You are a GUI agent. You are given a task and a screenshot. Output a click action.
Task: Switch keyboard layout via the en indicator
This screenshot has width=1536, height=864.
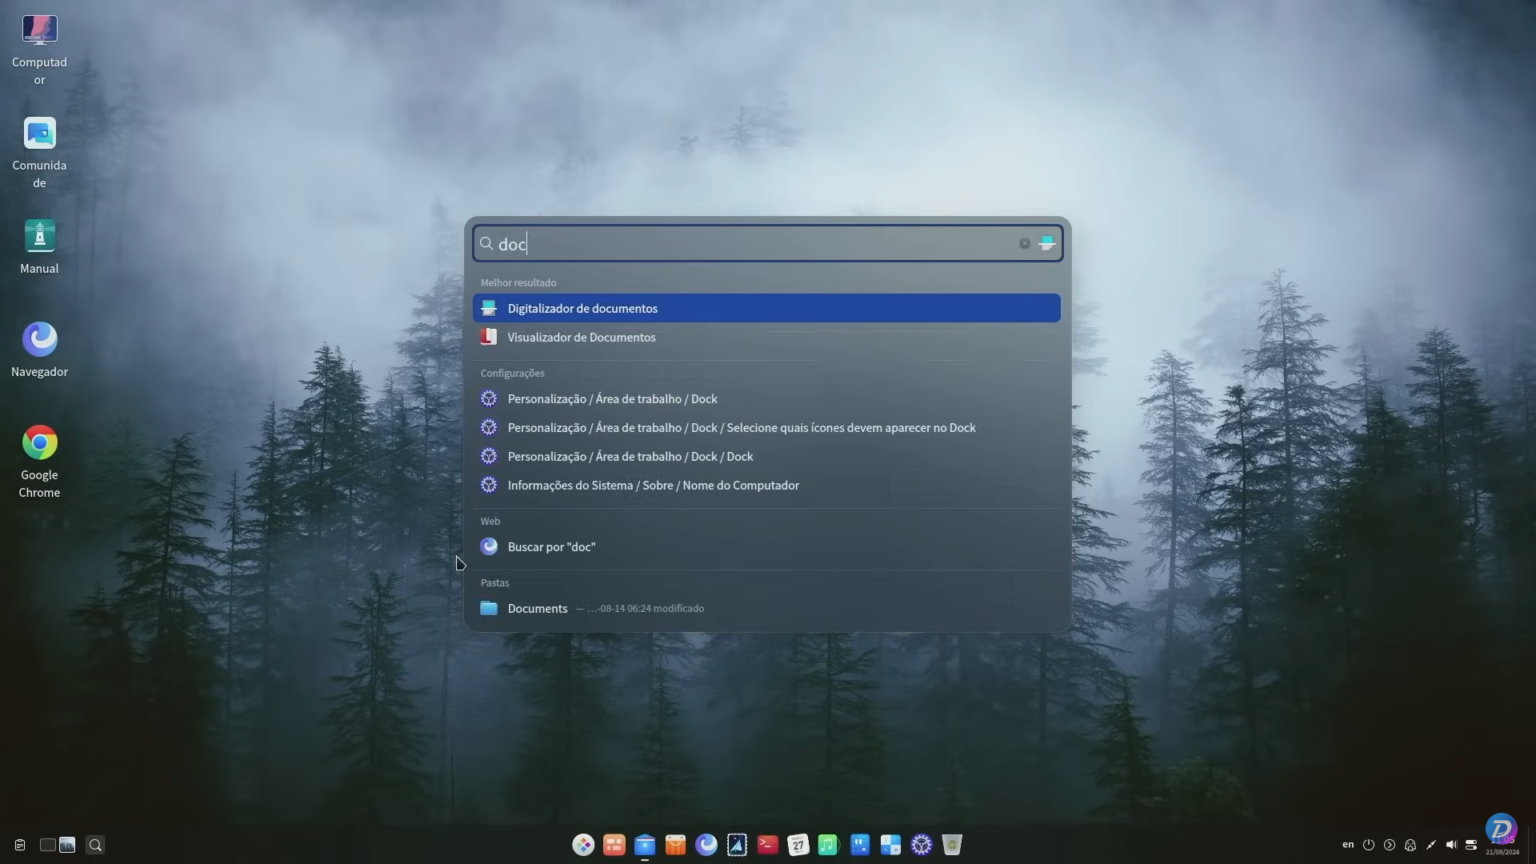1348,844
